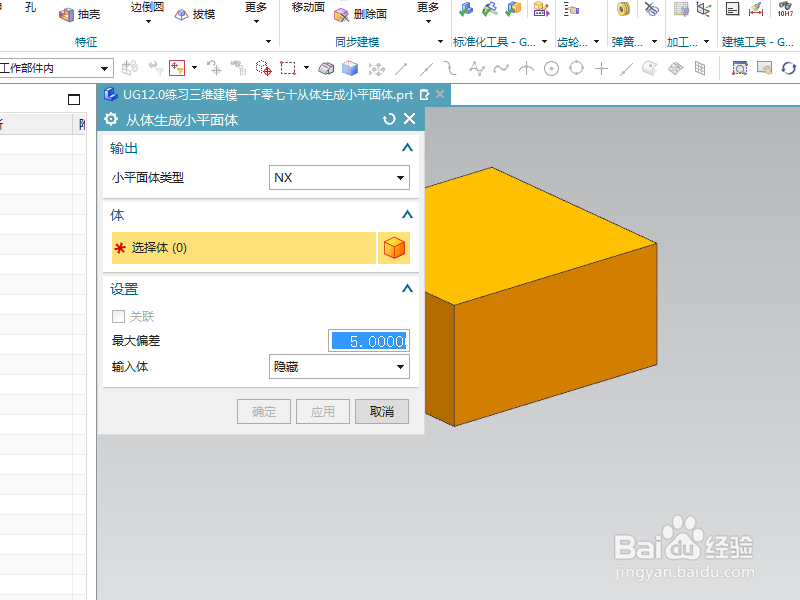Select the Move Face (移动面) tool
800x600 pixels.
click(306, 8)
